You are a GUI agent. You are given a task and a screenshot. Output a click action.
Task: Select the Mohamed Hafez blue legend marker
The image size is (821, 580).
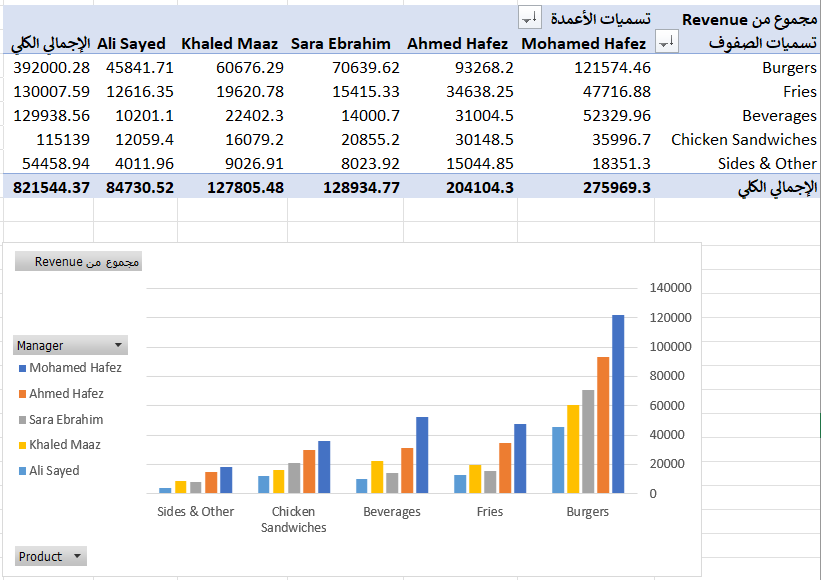22,368
